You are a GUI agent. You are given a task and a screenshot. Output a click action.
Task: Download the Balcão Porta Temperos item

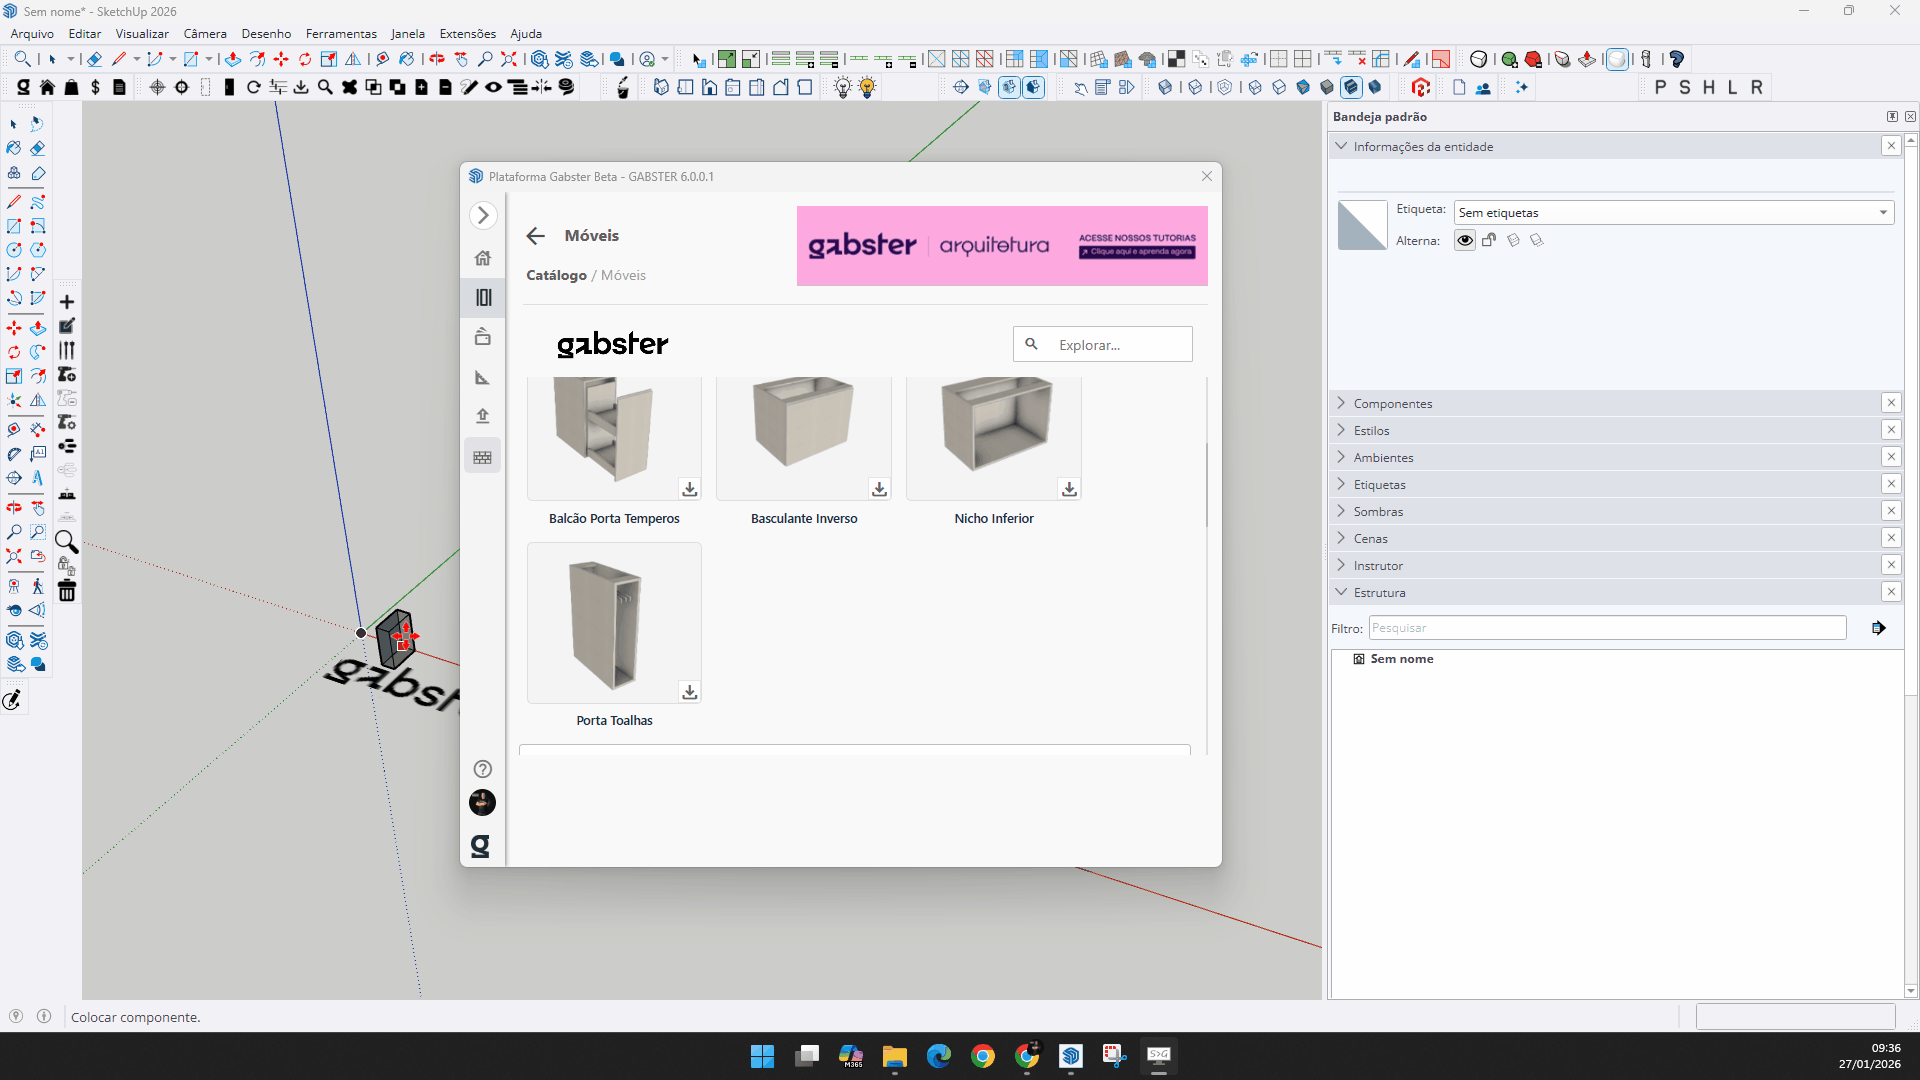pos(690,489)
